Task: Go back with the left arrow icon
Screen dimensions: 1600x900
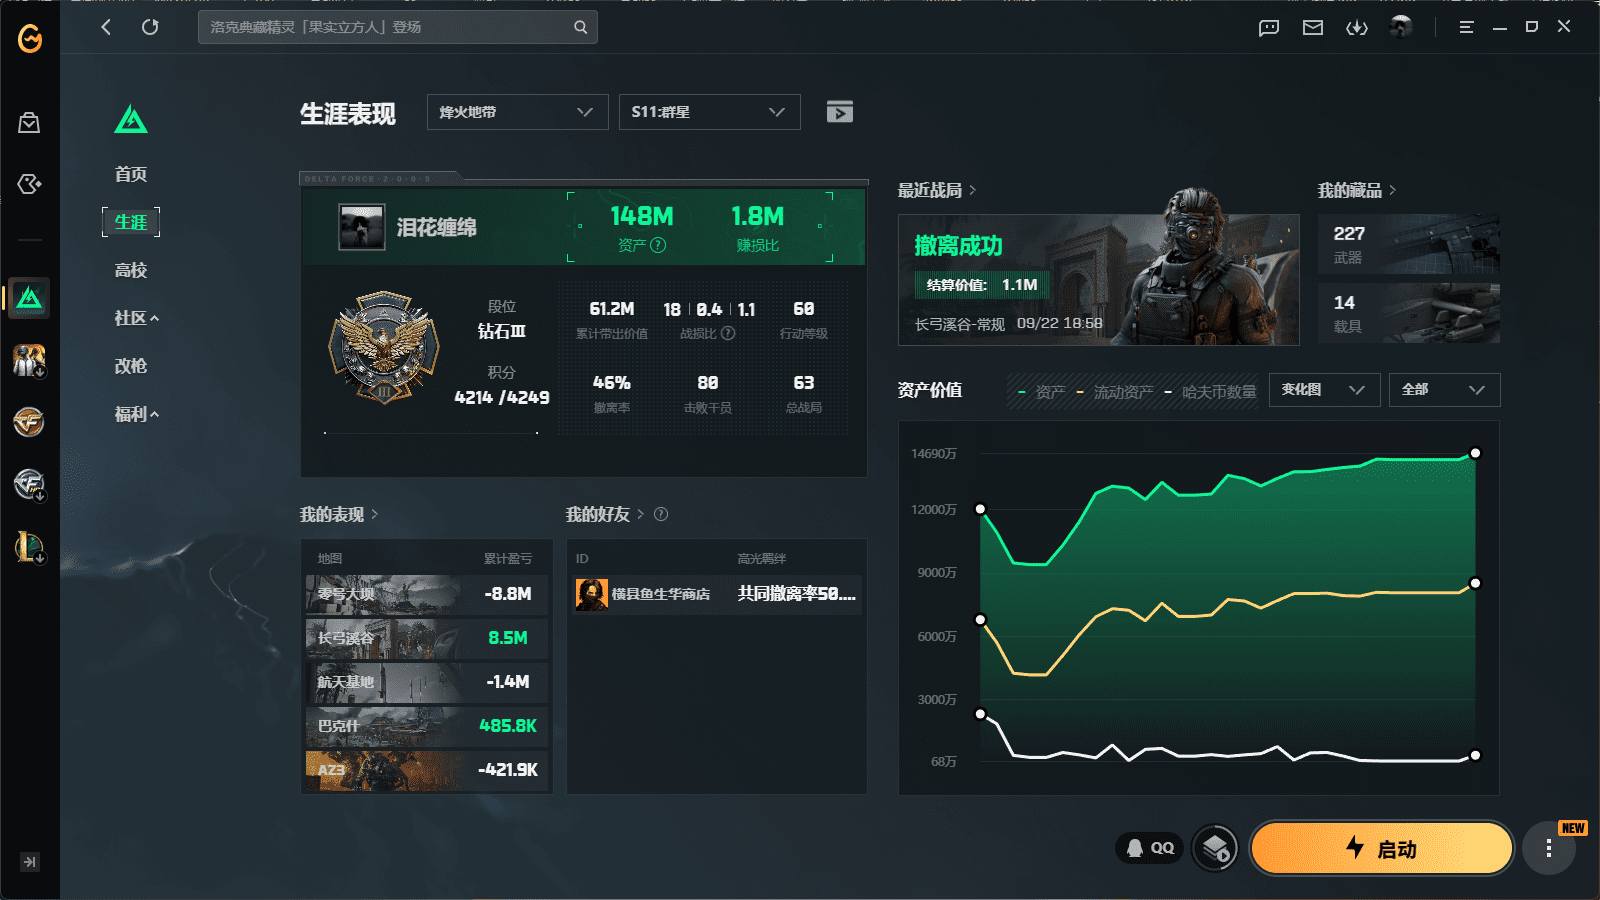Action: (106, 27)
